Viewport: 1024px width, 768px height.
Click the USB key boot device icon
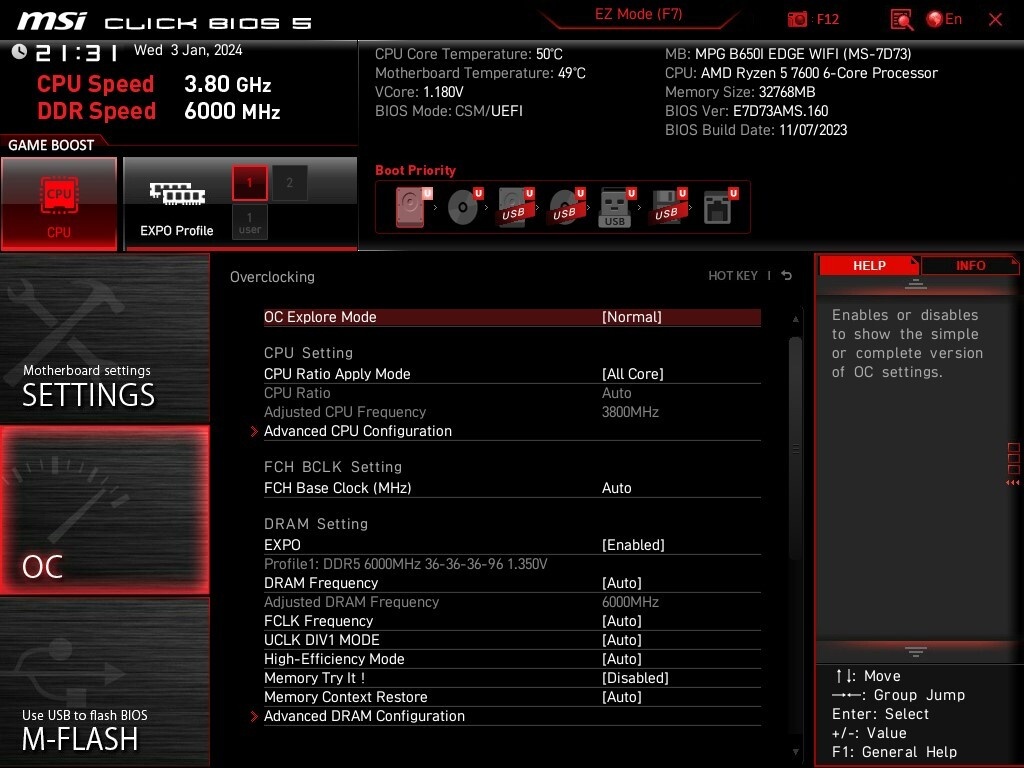click(x=615, y=207)
